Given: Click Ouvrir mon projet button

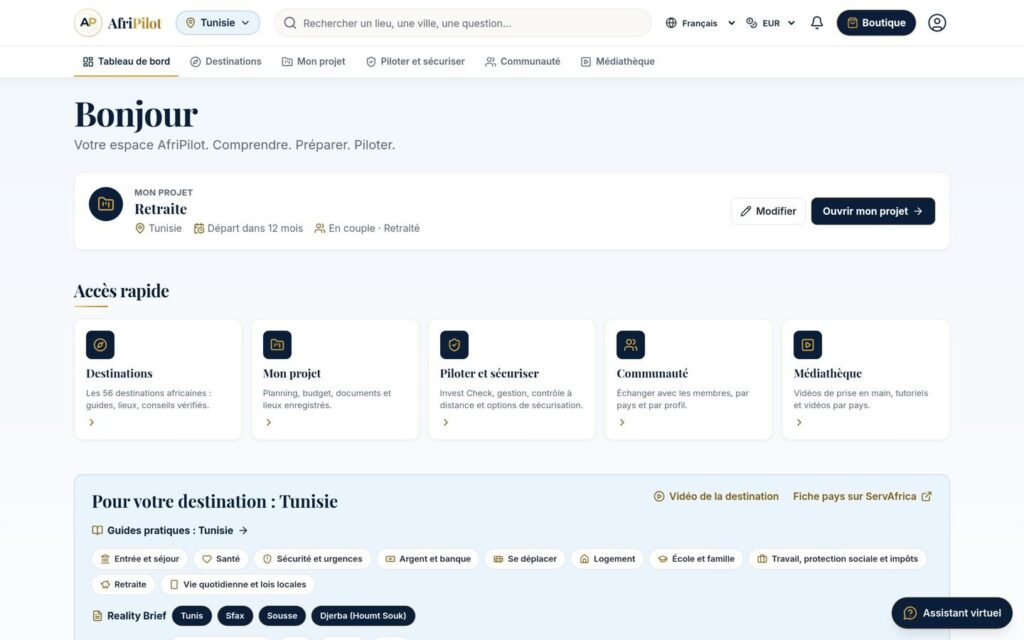Looking at the screenshot, I should pos(872,211).
